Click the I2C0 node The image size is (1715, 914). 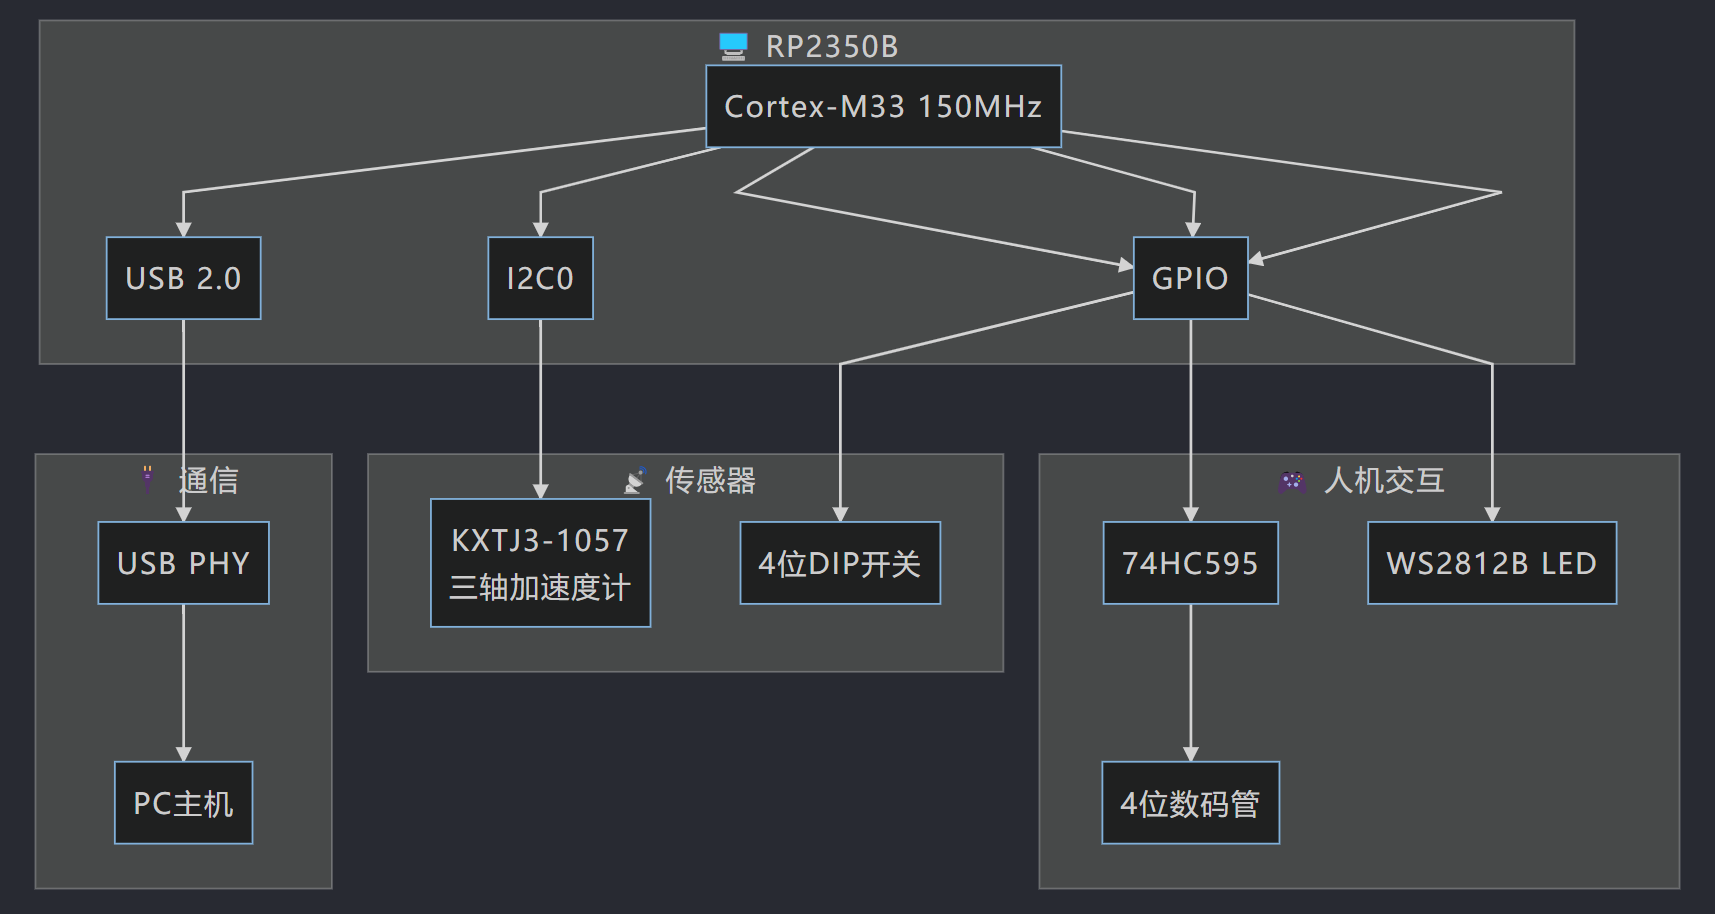click(x=540, y=278)
